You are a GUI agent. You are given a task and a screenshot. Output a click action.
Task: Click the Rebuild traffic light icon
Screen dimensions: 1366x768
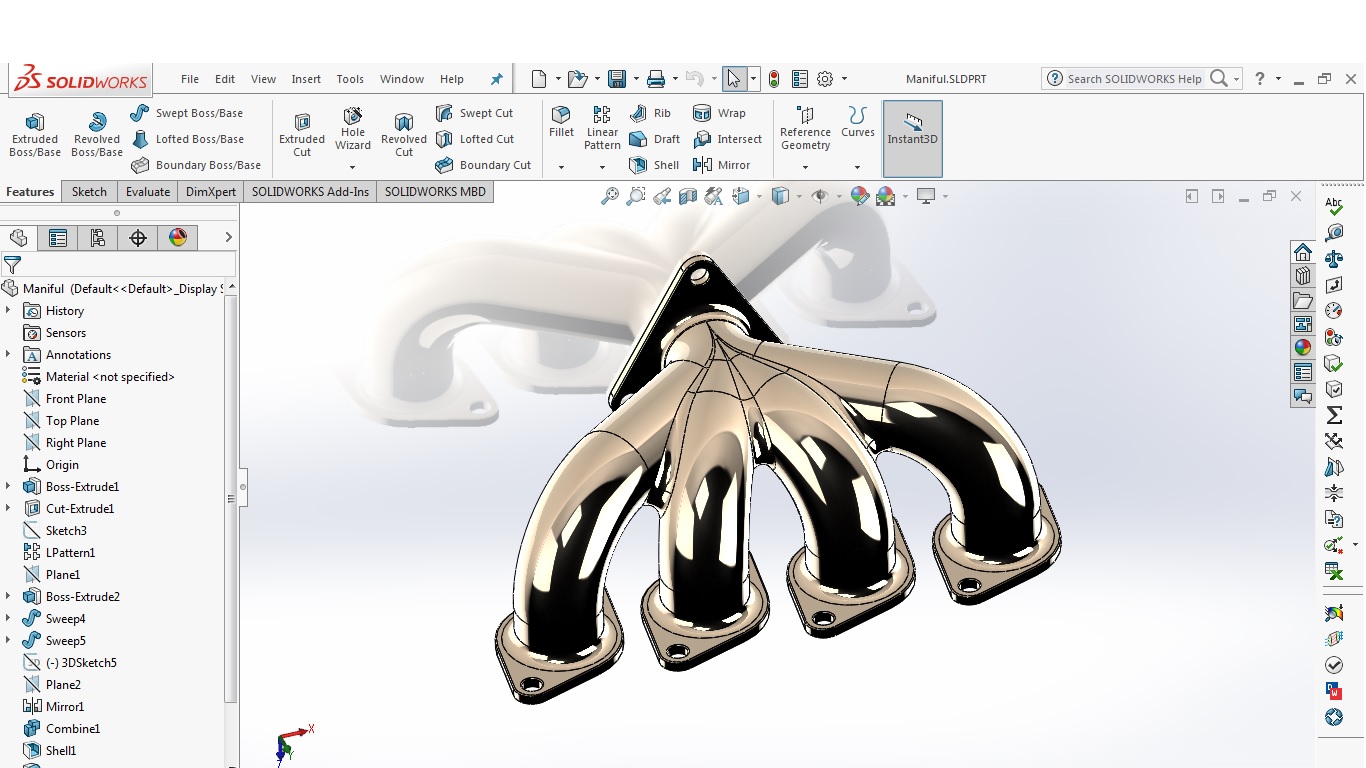[x=774, y=79]
